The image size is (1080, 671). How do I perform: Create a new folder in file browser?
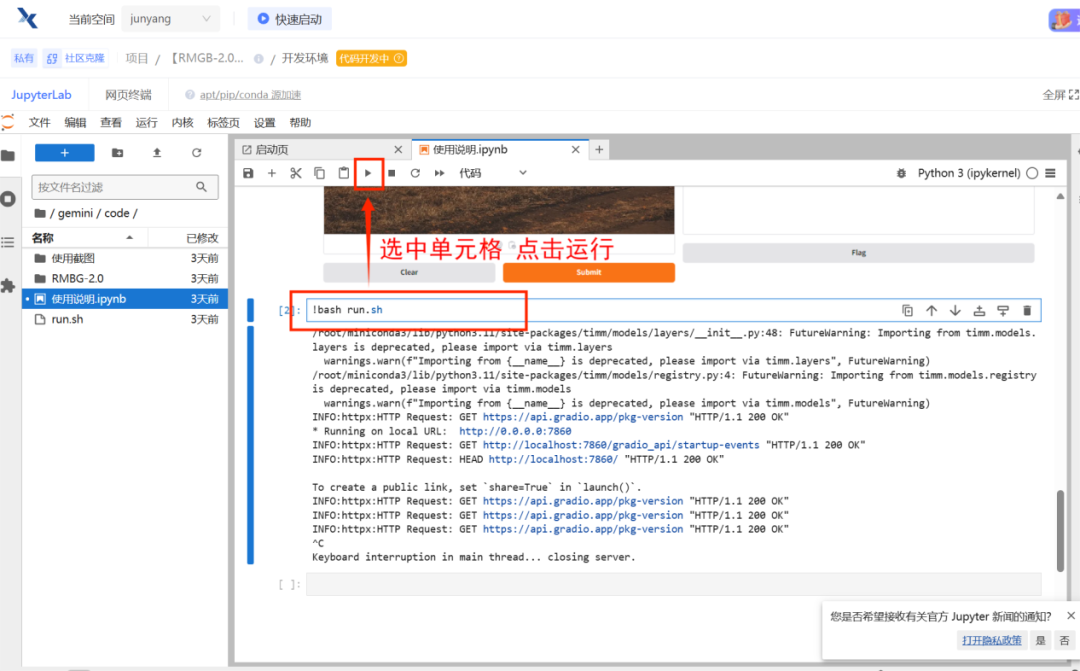(118, 153)
